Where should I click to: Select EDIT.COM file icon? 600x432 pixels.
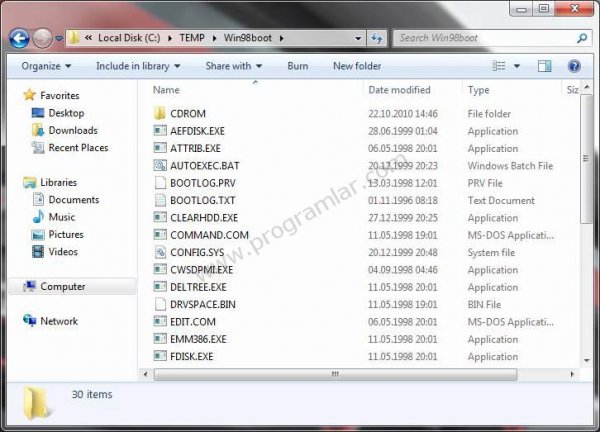[x=160, y=322]
